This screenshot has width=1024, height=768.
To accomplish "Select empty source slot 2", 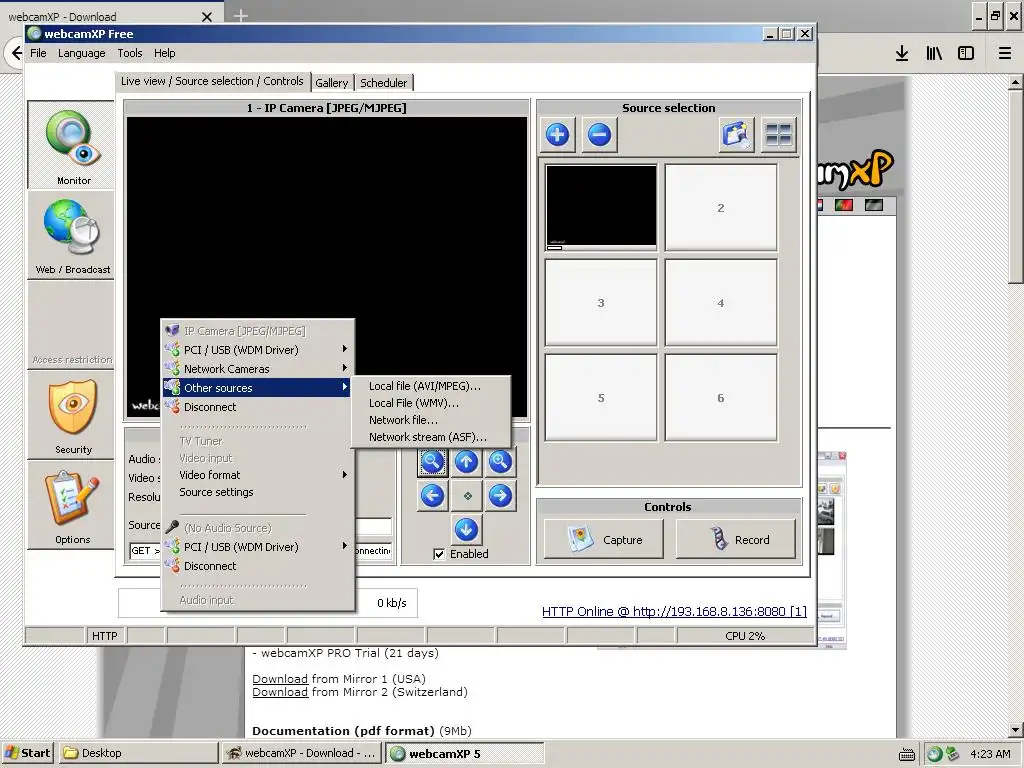I will point(721,207).
